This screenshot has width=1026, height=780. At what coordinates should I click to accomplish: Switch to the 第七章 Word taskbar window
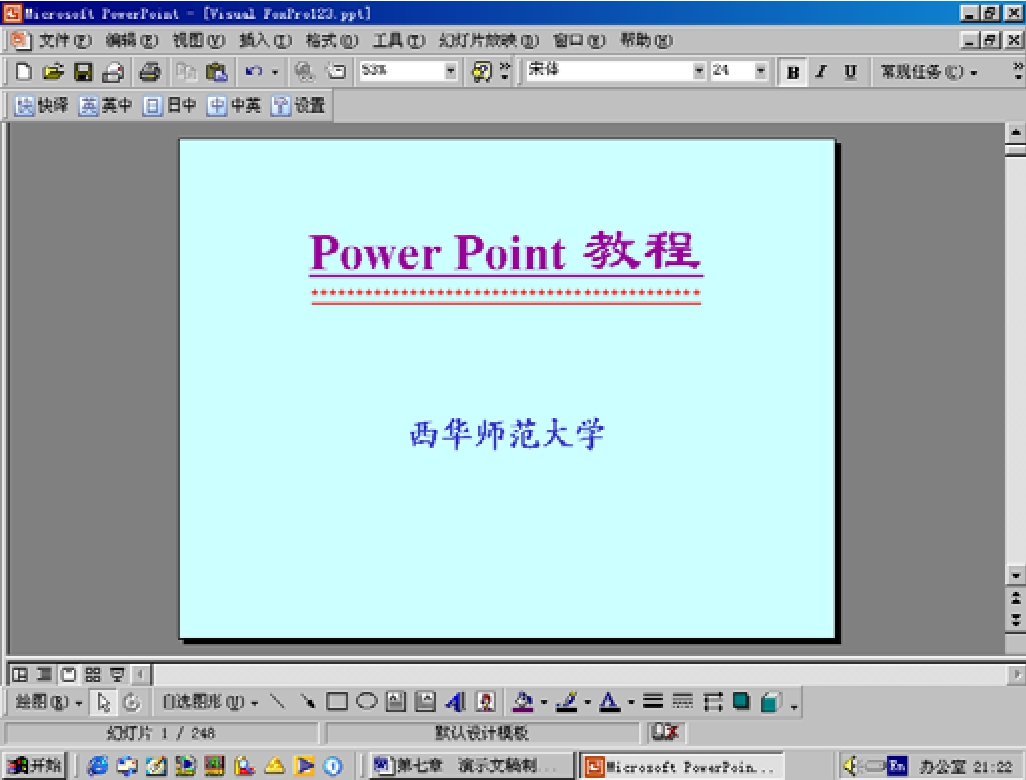point(470,765)
